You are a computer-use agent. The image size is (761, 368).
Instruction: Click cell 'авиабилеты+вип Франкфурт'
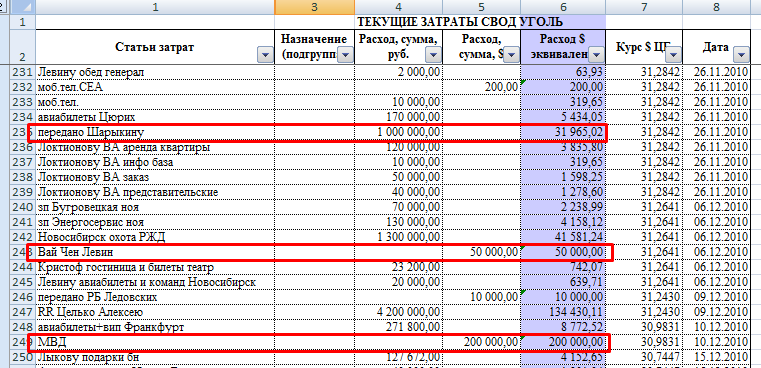coord(155,327)
